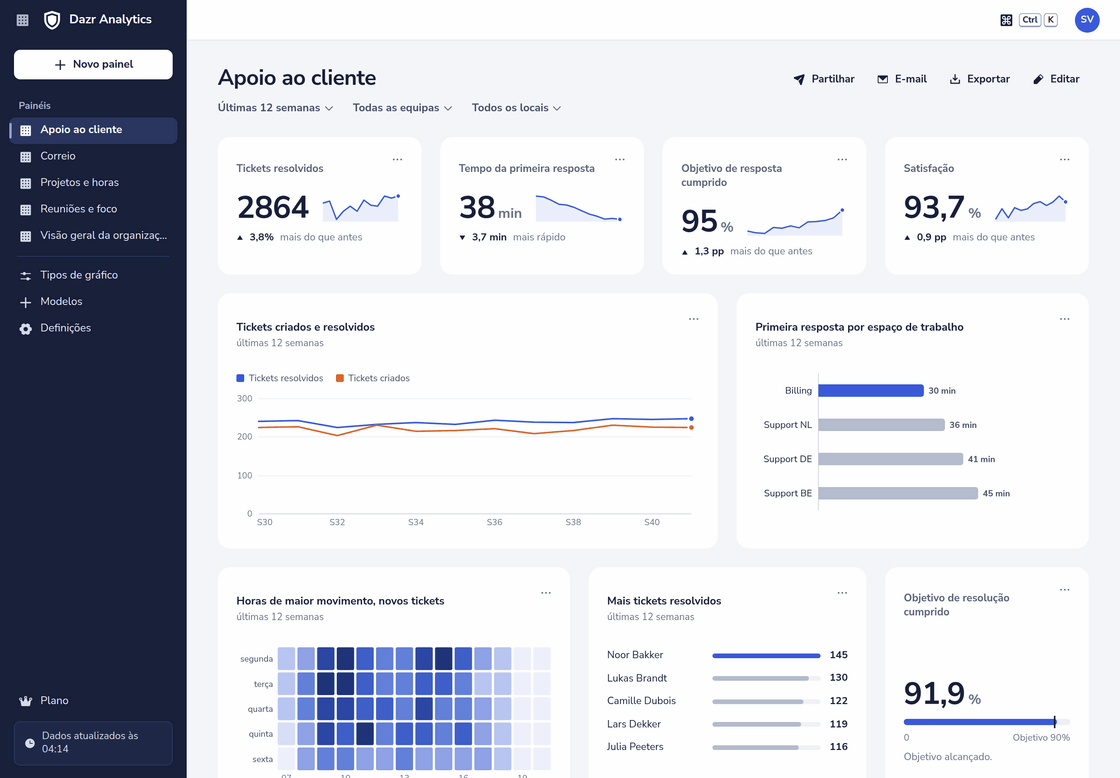Click the segunda row label in heatmap
1120x778 pixels.
(256, 659)
